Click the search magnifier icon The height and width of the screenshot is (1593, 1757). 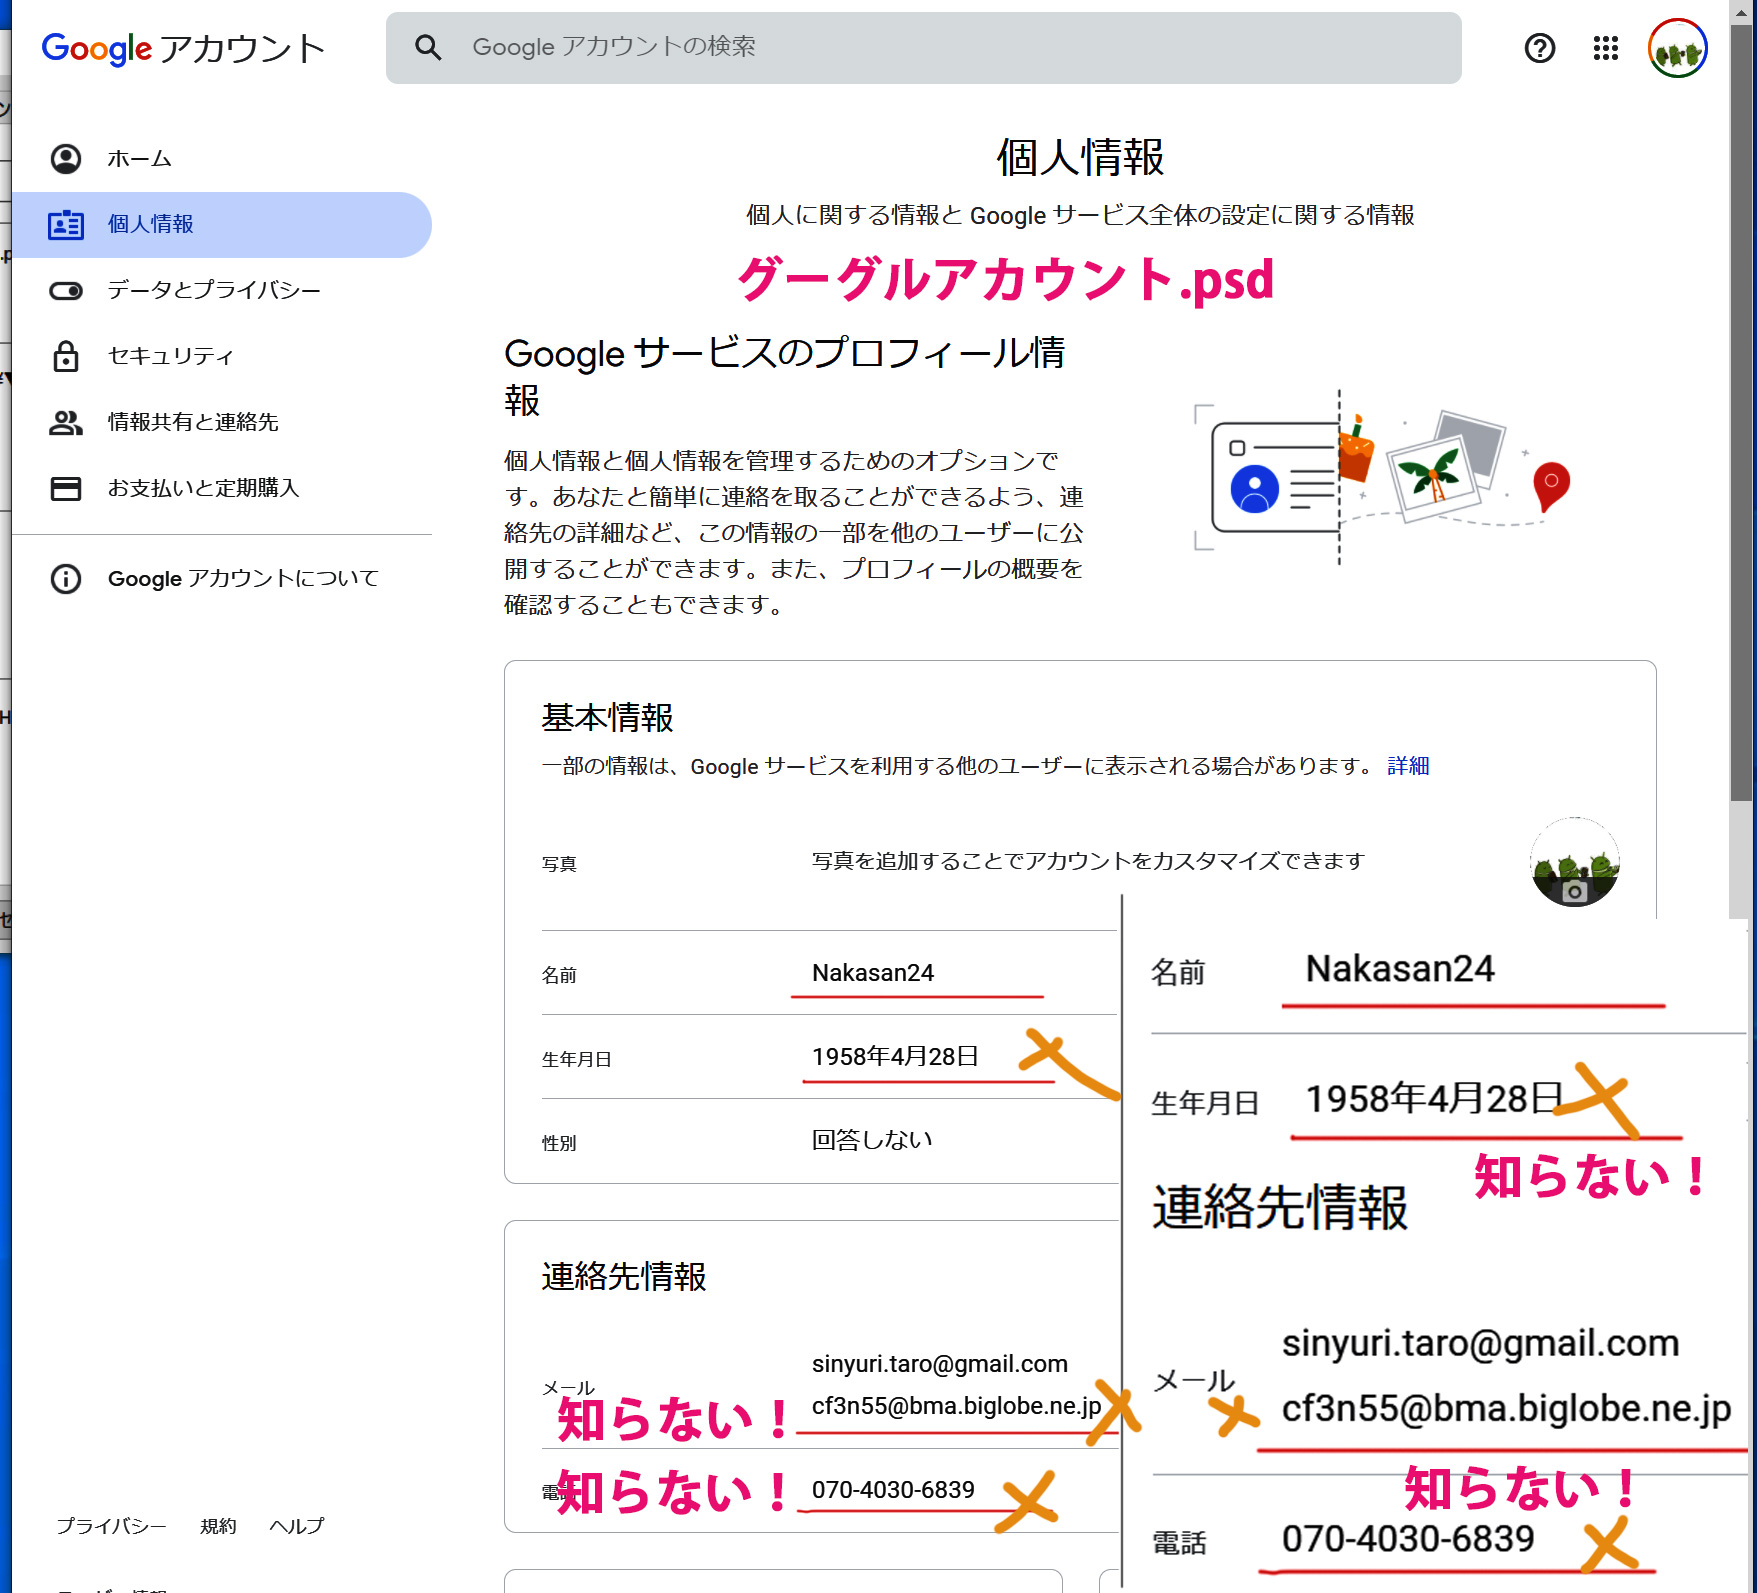click(x=428, y=47)
